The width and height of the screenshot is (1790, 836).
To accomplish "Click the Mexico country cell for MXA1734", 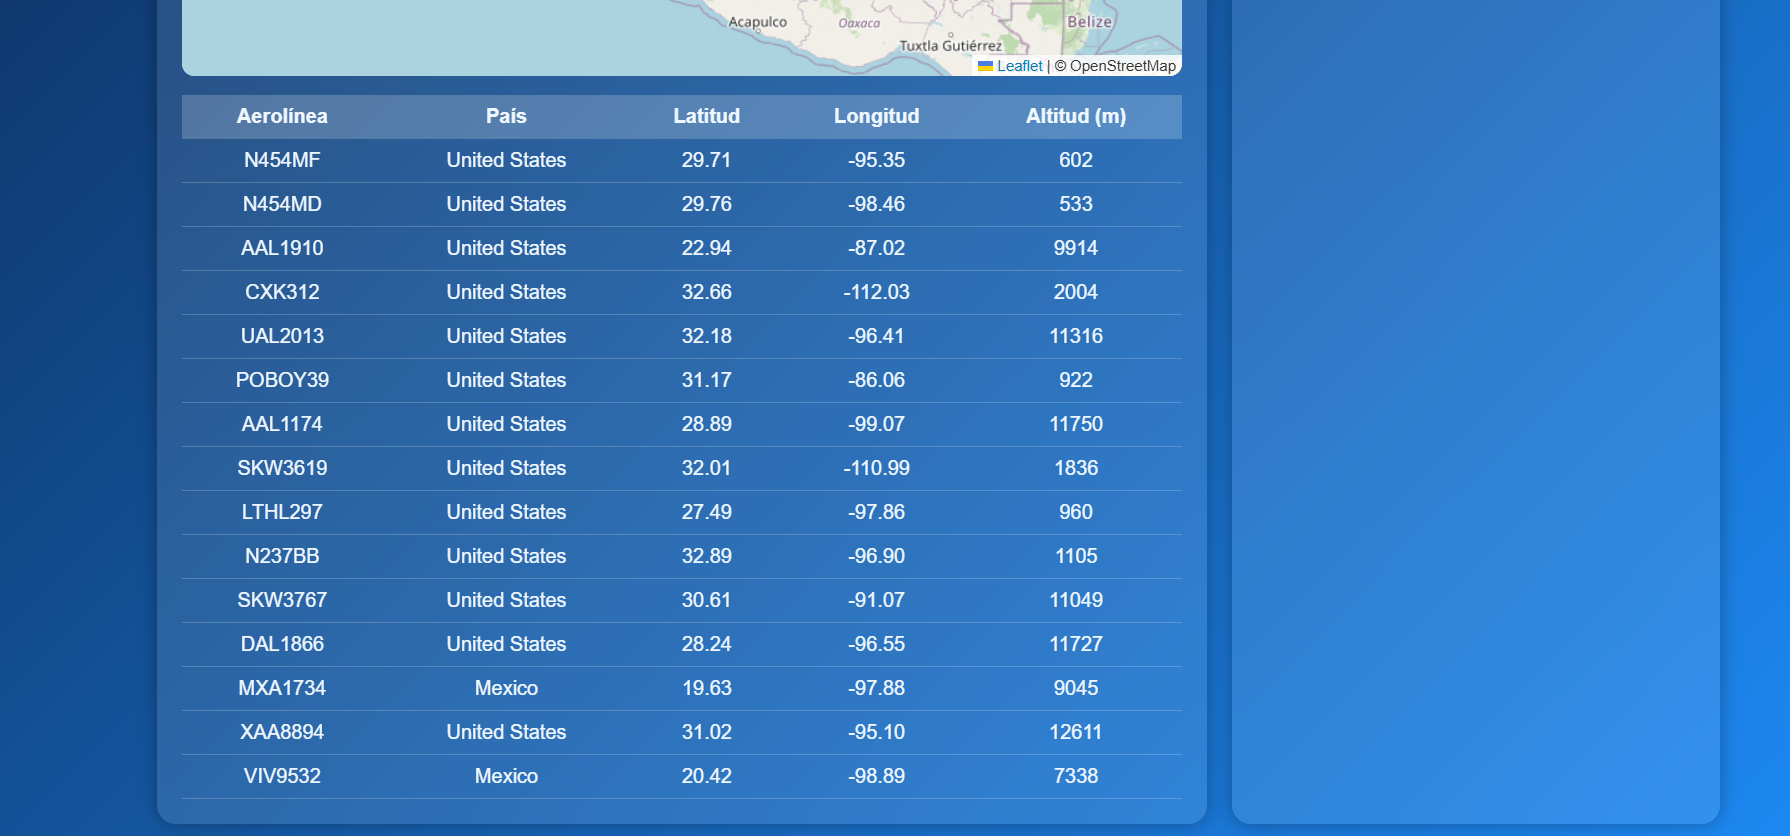I will 506,688.
